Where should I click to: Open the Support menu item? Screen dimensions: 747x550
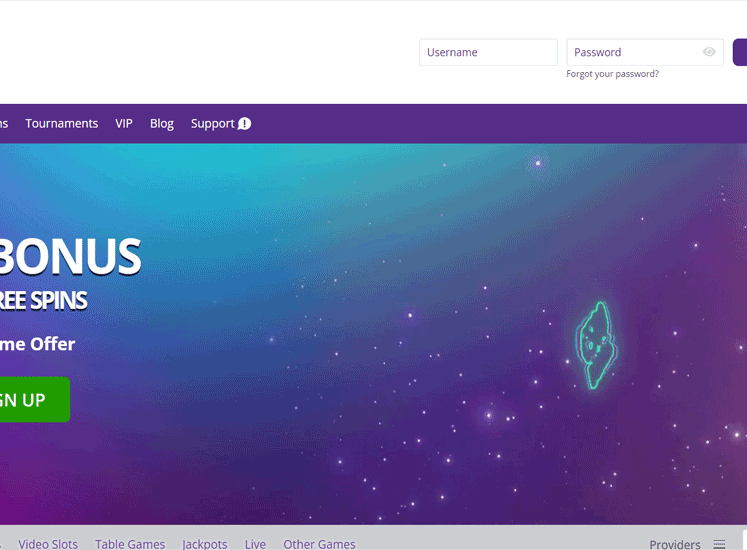pyautogui.click(x=212, y=124)
